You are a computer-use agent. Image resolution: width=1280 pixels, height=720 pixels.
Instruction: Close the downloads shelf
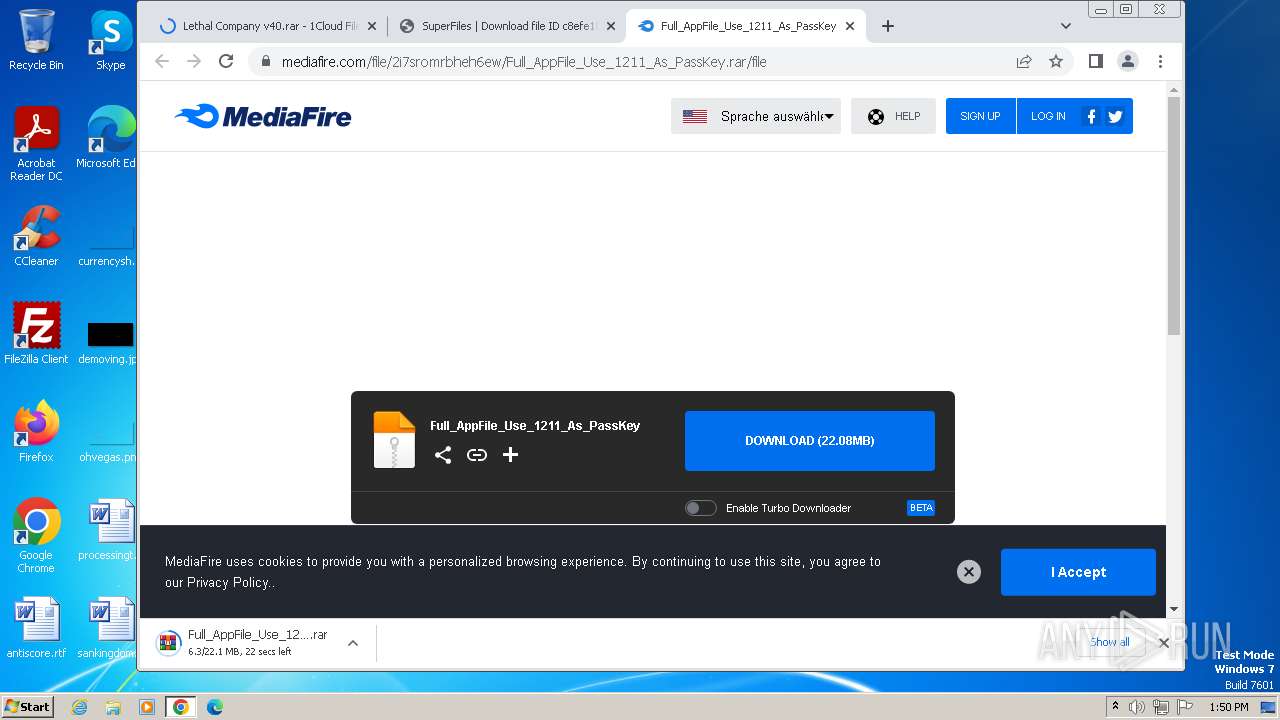[1164, 643]
